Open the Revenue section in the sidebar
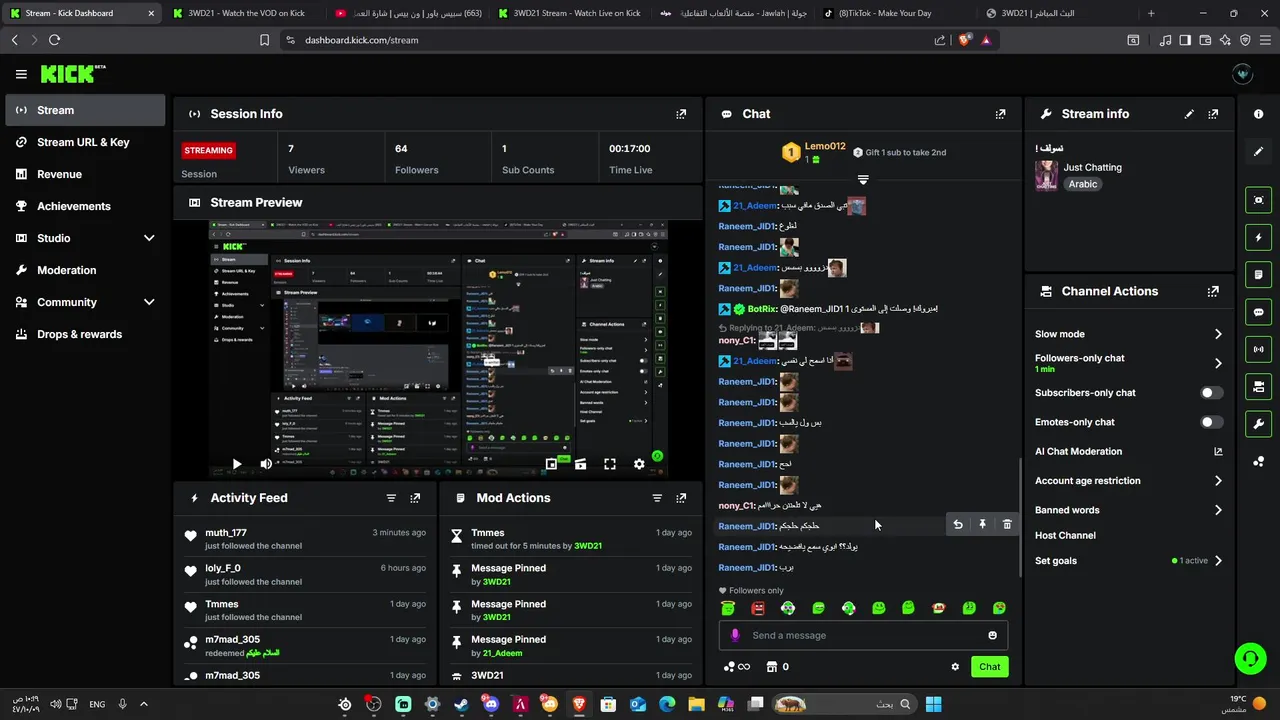Screen dimensions: 1280x720 pos(85,174)
